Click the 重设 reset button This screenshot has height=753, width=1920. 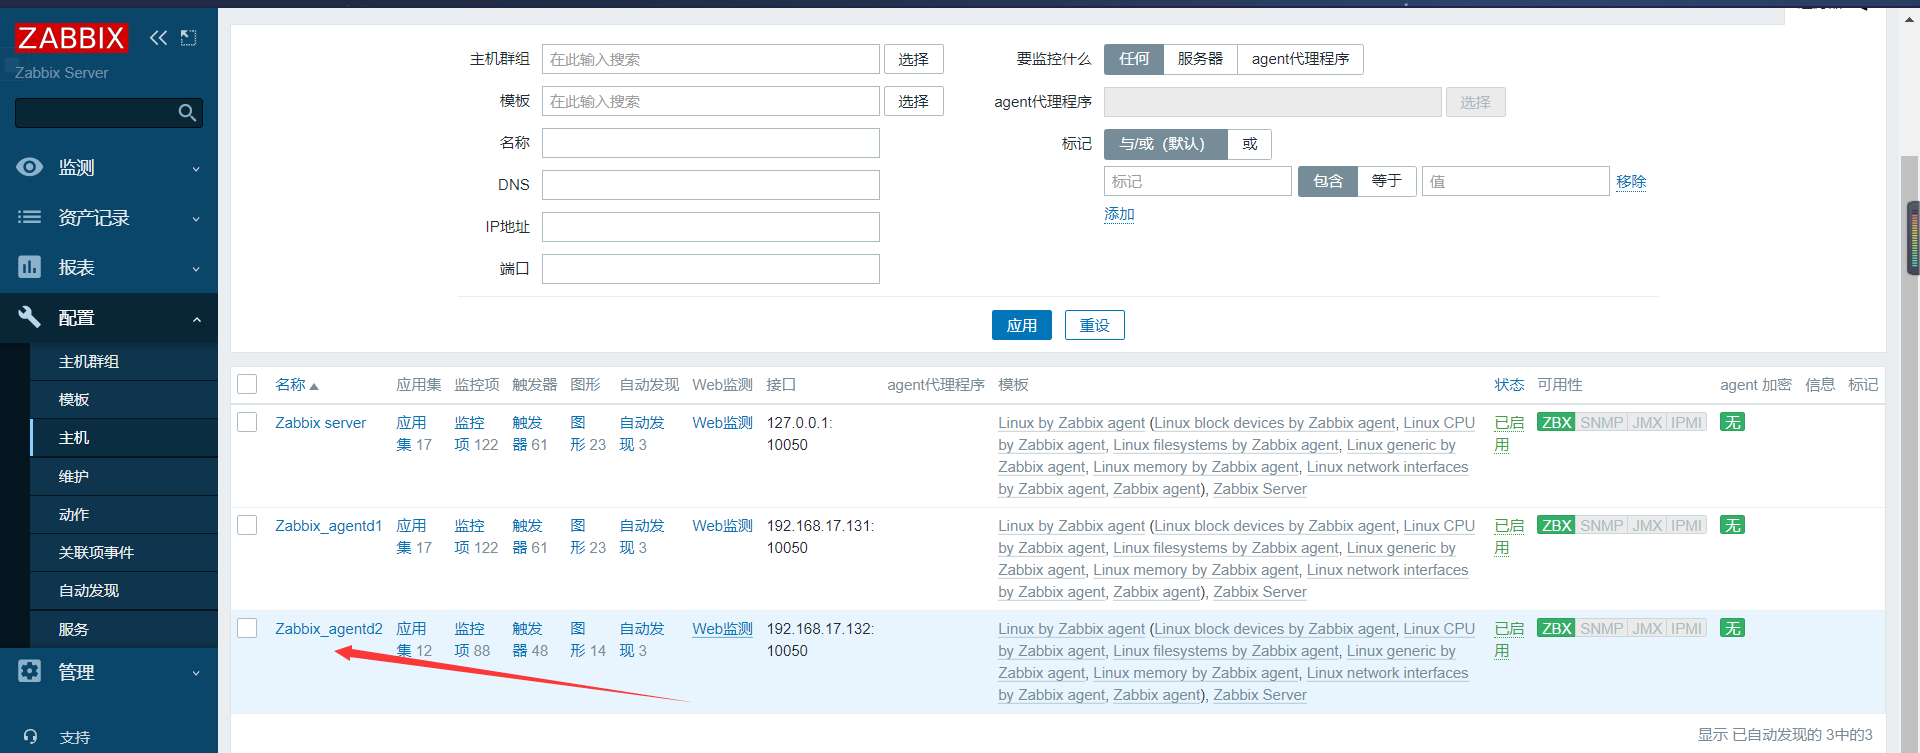(x=1094, y=325)
